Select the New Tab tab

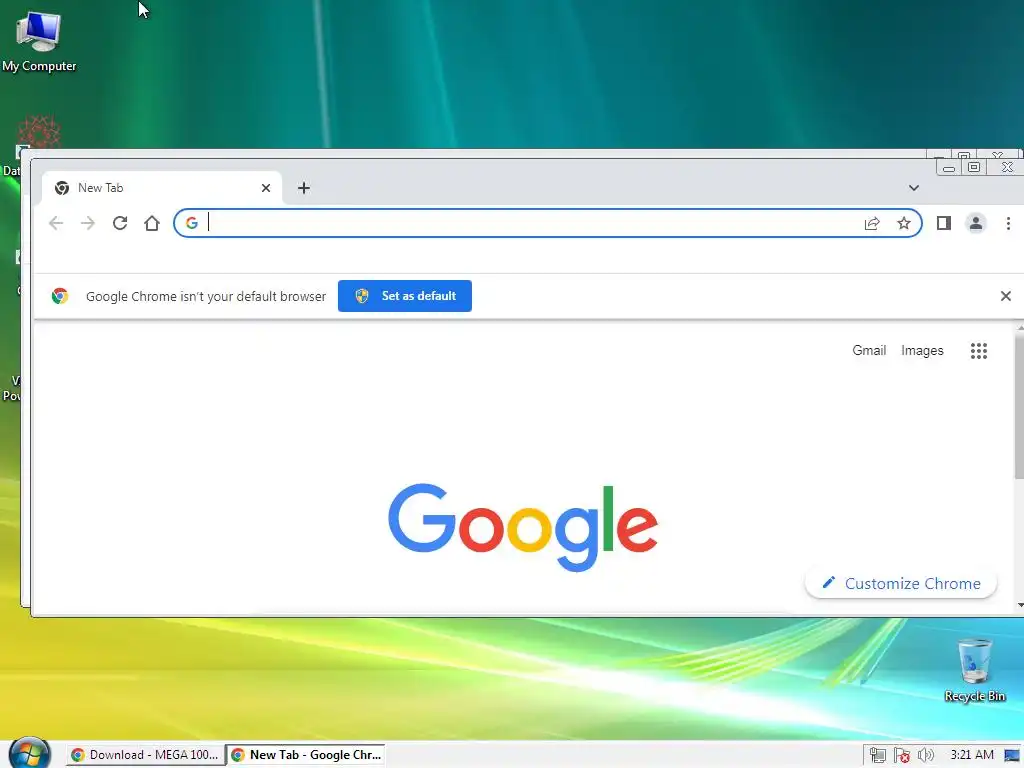162,188
